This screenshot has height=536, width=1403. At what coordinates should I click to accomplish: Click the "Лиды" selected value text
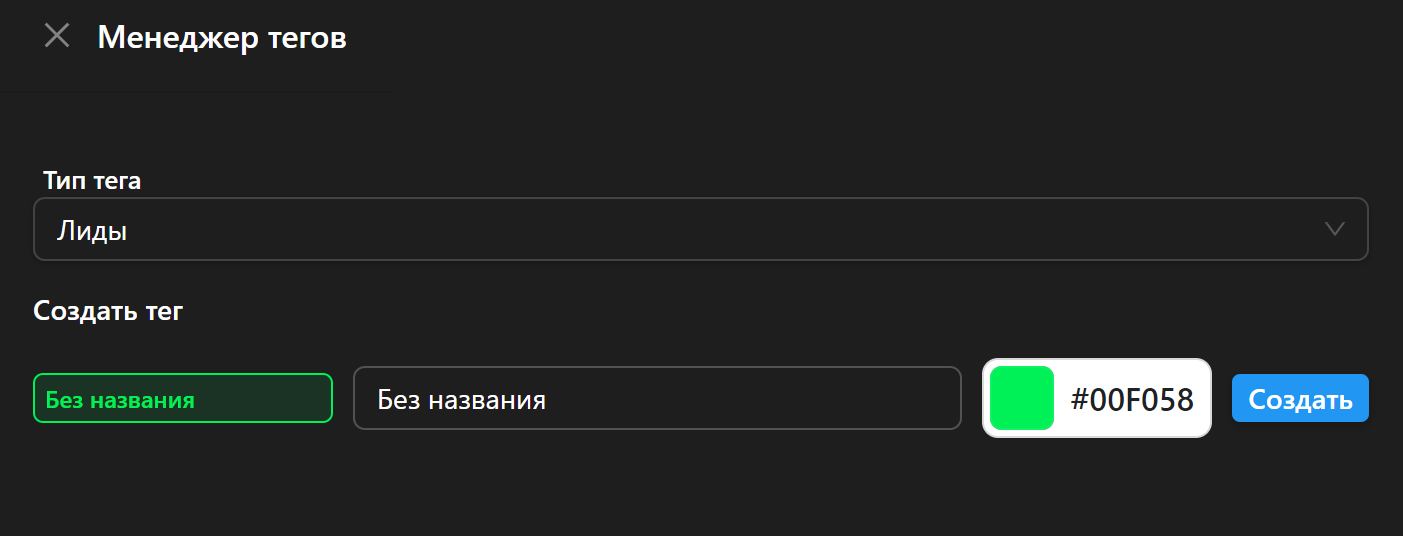click(x=92, y=231)
